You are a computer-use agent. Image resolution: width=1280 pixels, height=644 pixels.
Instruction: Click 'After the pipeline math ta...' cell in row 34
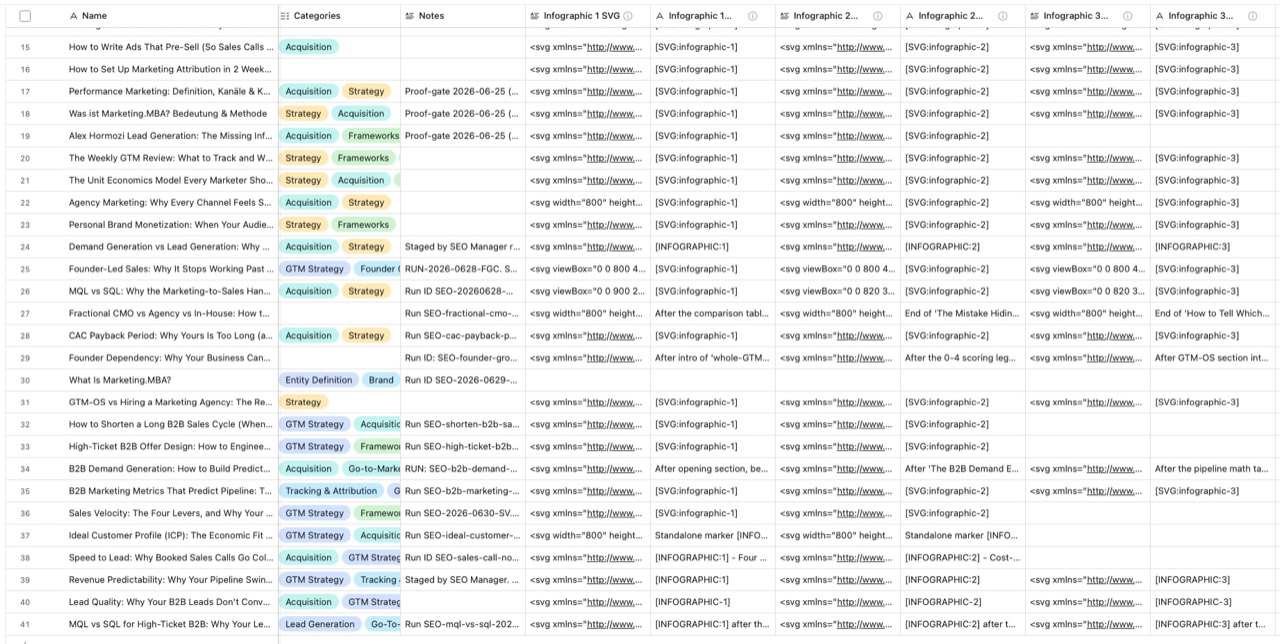coord(1213,469)
